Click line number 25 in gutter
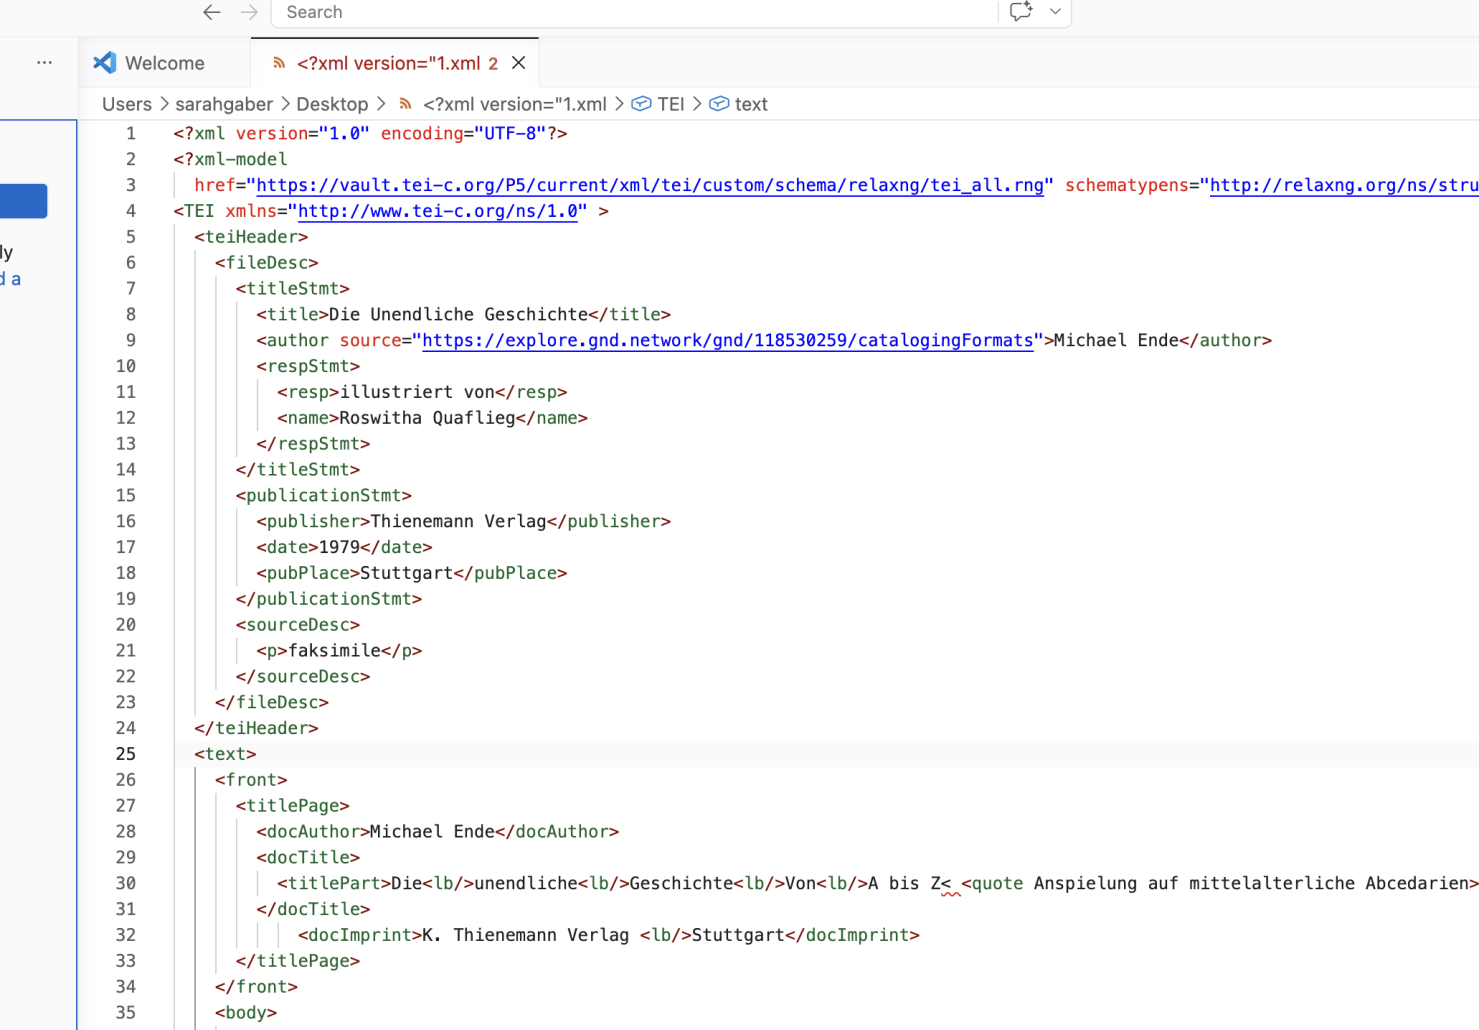This screenshot has height=1030, width=1479. (x=125, y=754)
